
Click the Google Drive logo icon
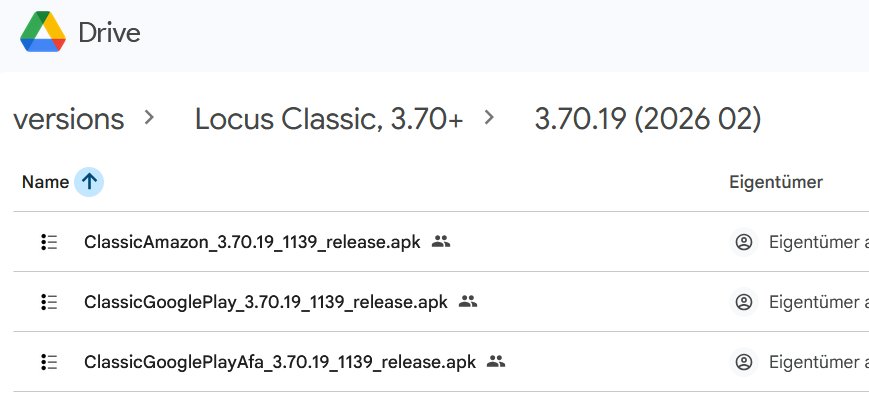pos(44,33)
